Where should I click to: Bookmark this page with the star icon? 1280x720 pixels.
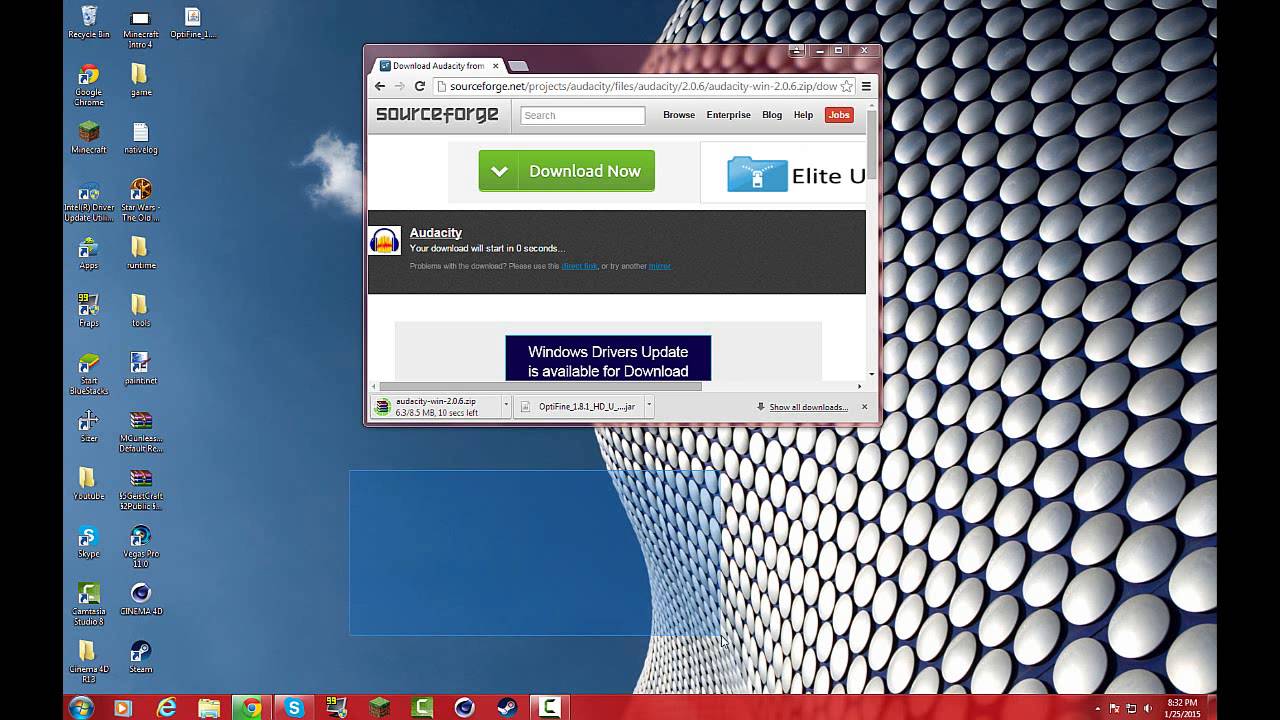[846, 86]
